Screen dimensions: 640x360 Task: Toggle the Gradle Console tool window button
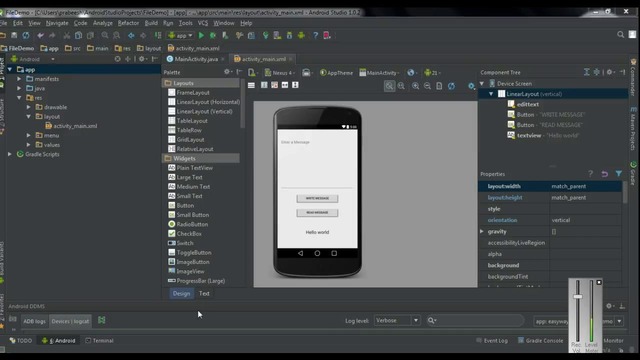[x=540, y=340]
